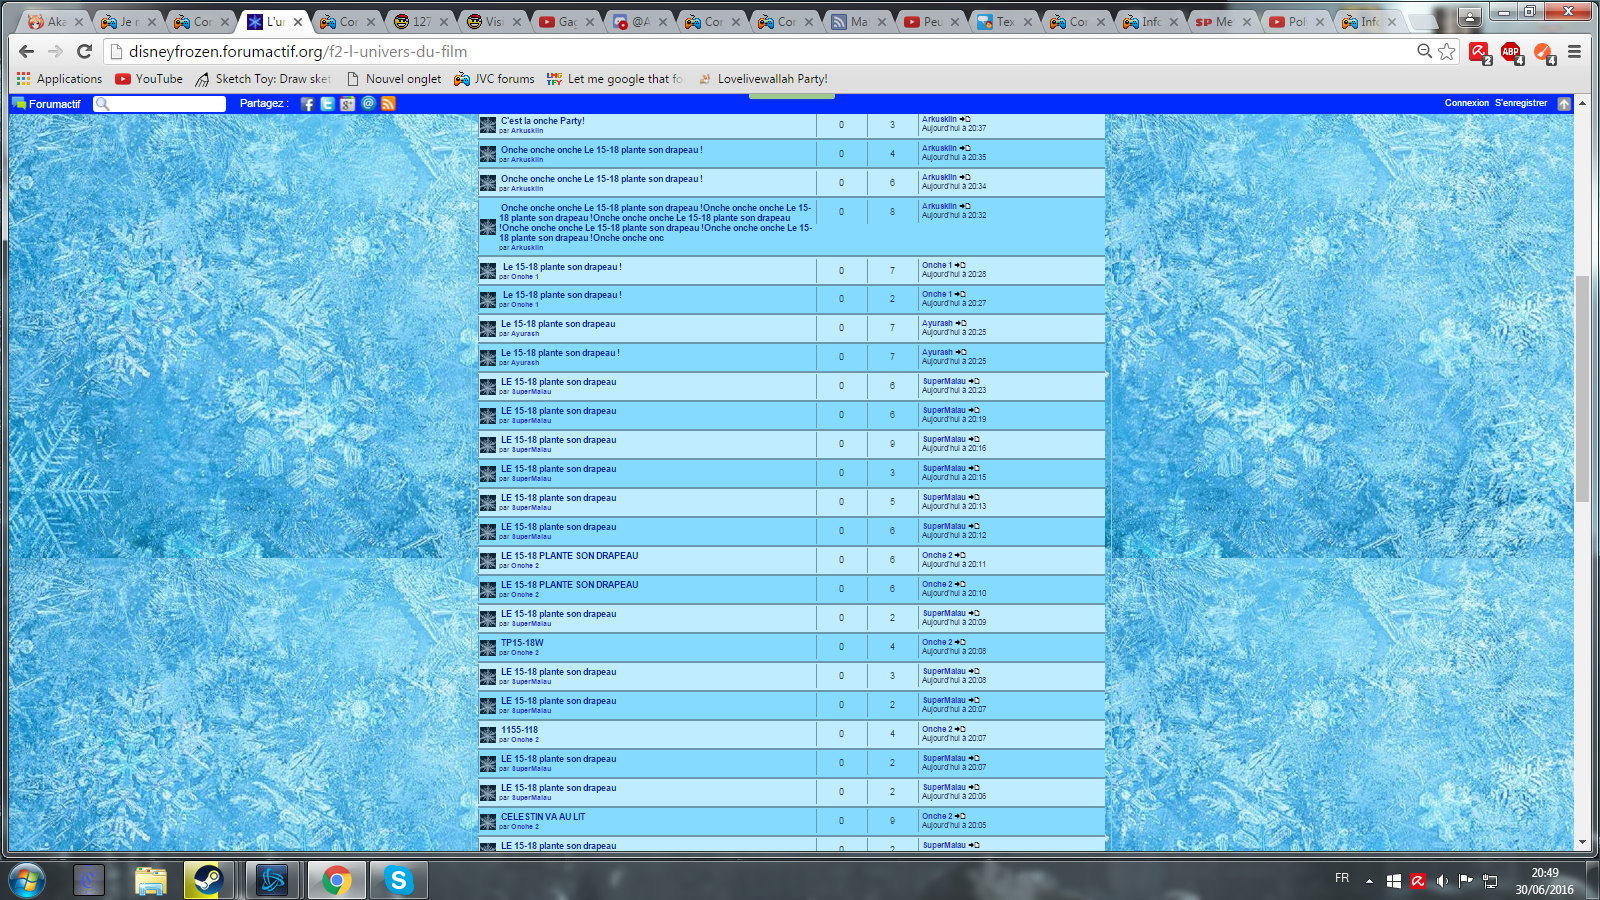Open the topic '1155-118'
Screen dimensions: 1600x900
pyautogui.click(x=519, y=730)
